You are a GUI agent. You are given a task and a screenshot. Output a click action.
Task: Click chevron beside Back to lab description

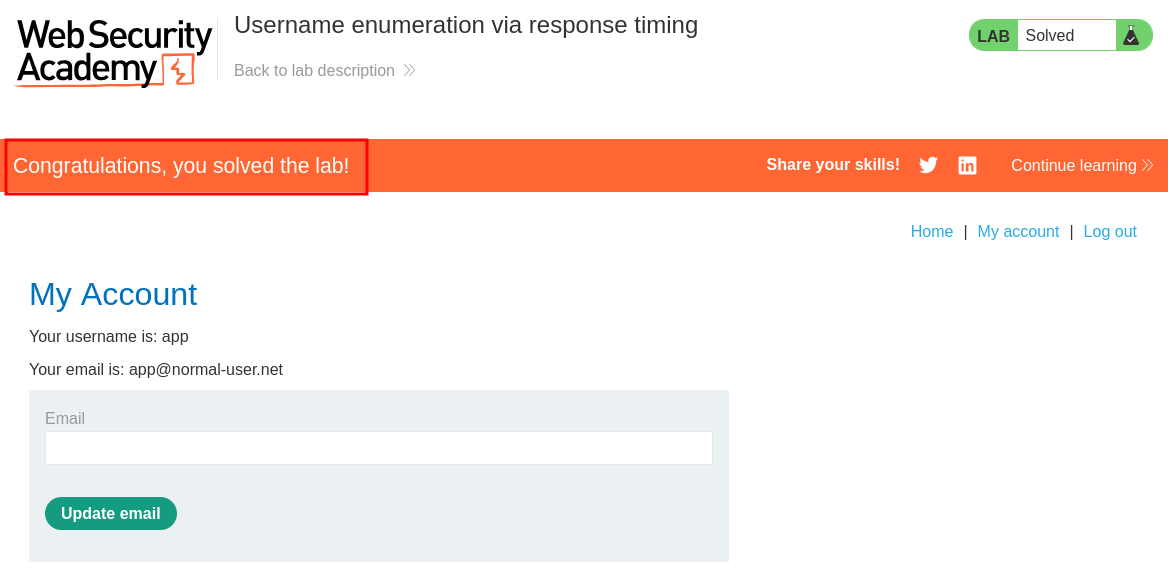click(409, 71)
